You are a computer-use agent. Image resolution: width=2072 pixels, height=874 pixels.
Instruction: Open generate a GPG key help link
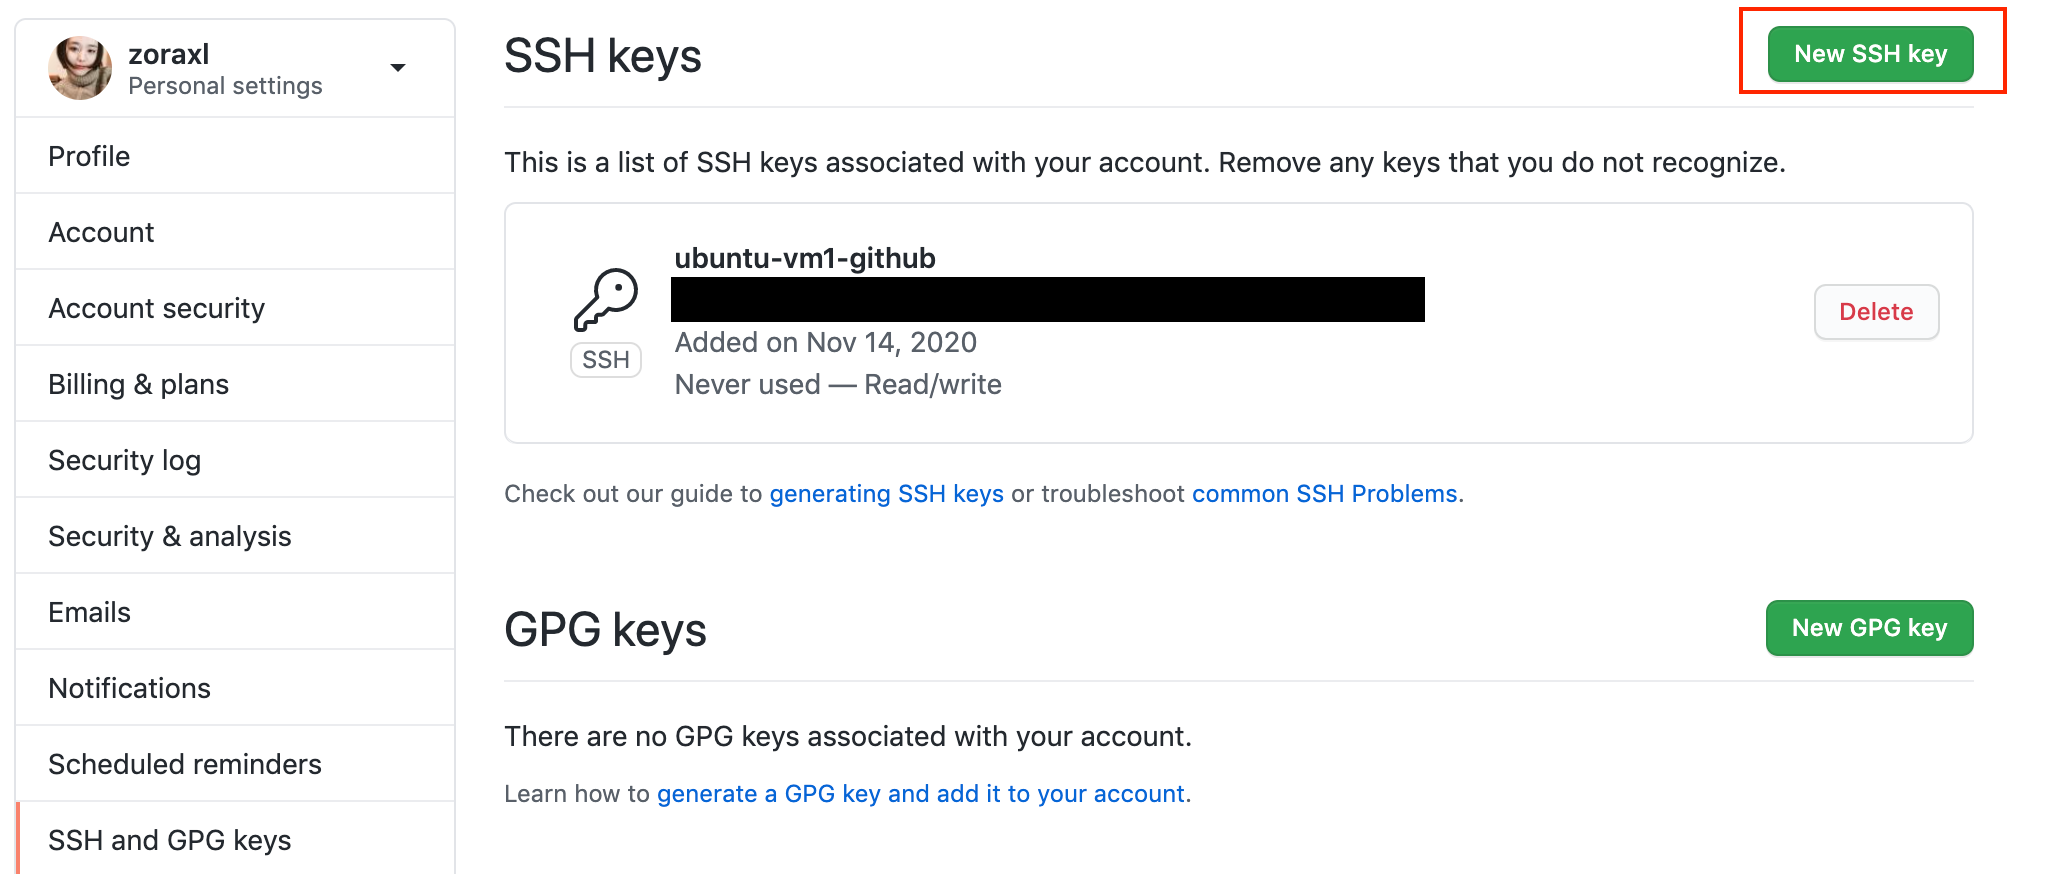921,794
